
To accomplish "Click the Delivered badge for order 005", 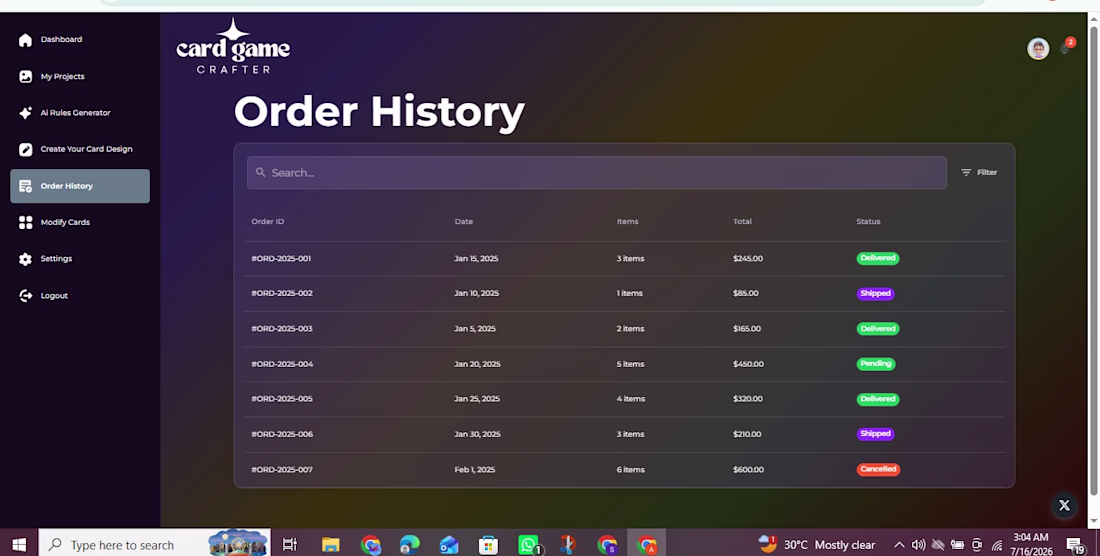I will tap(878, 399).
